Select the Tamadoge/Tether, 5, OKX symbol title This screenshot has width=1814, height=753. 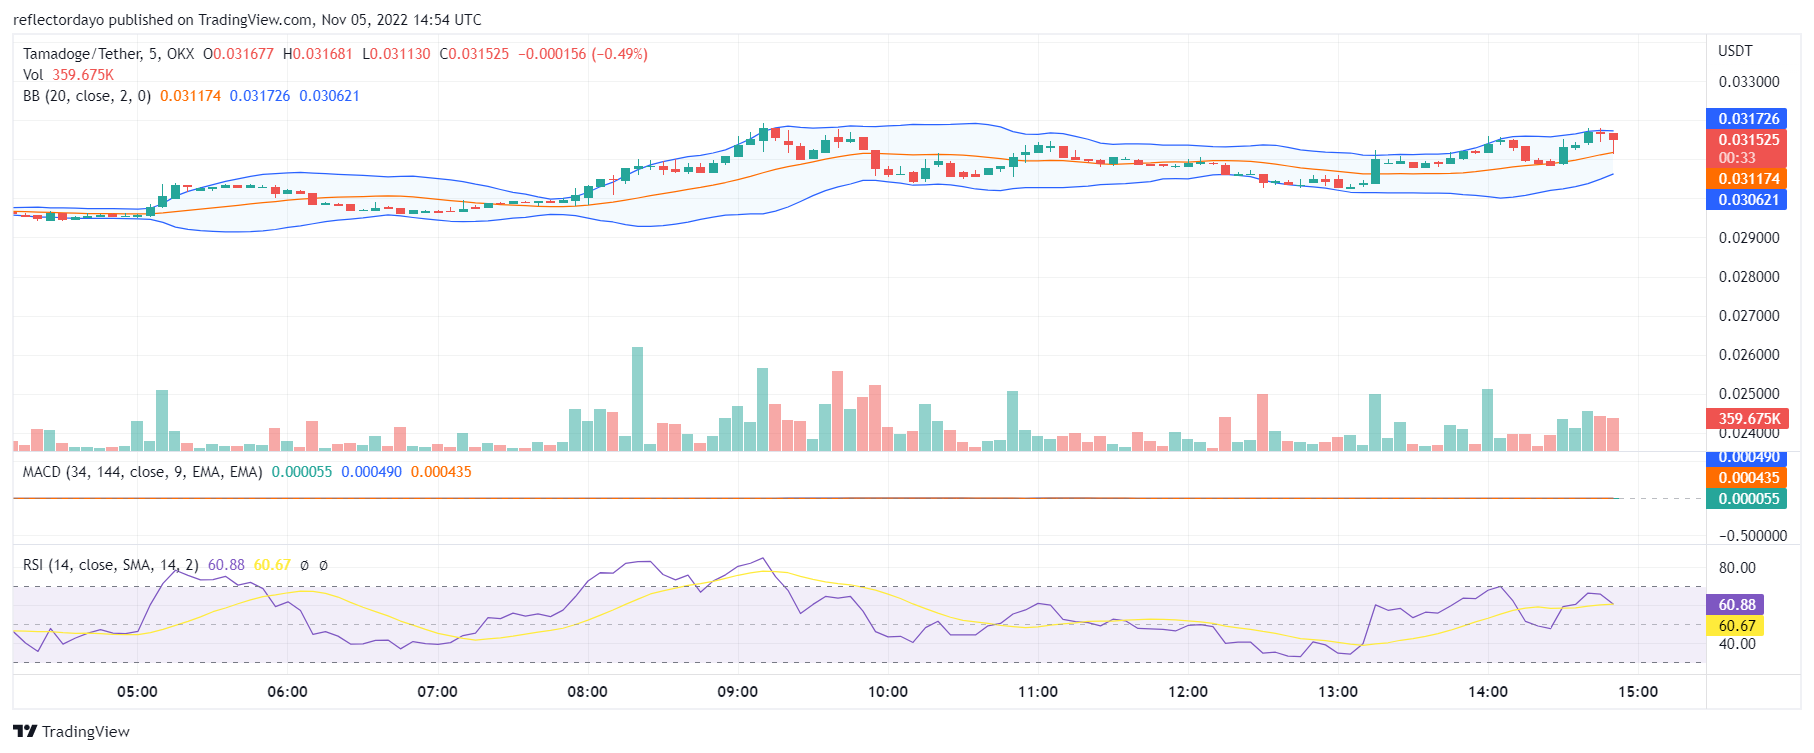point(108,54)
